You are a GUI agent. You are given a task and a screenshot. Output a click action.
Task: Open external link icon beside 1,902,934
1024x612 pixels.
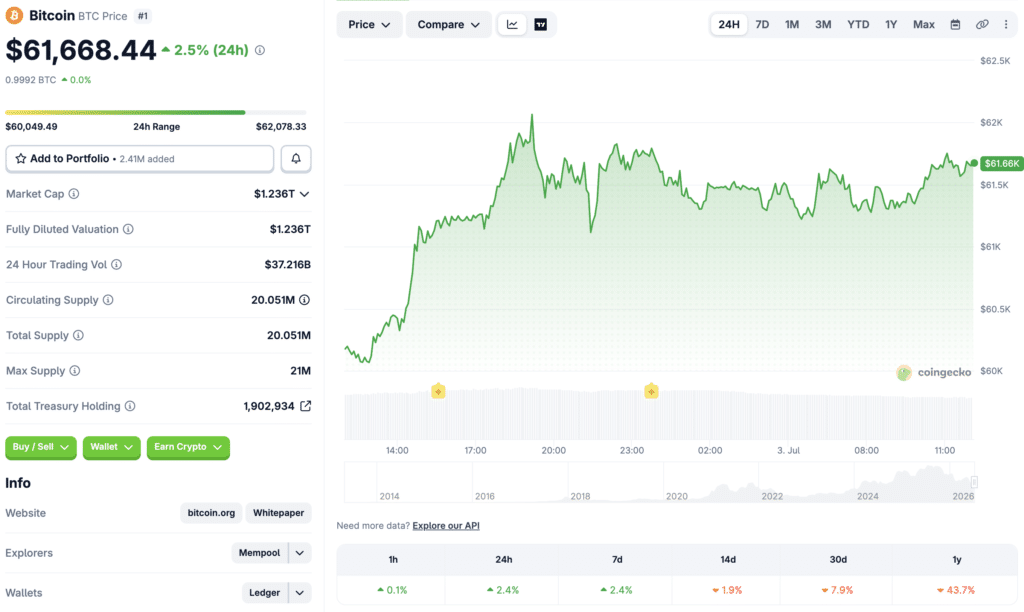coord(305,406)
